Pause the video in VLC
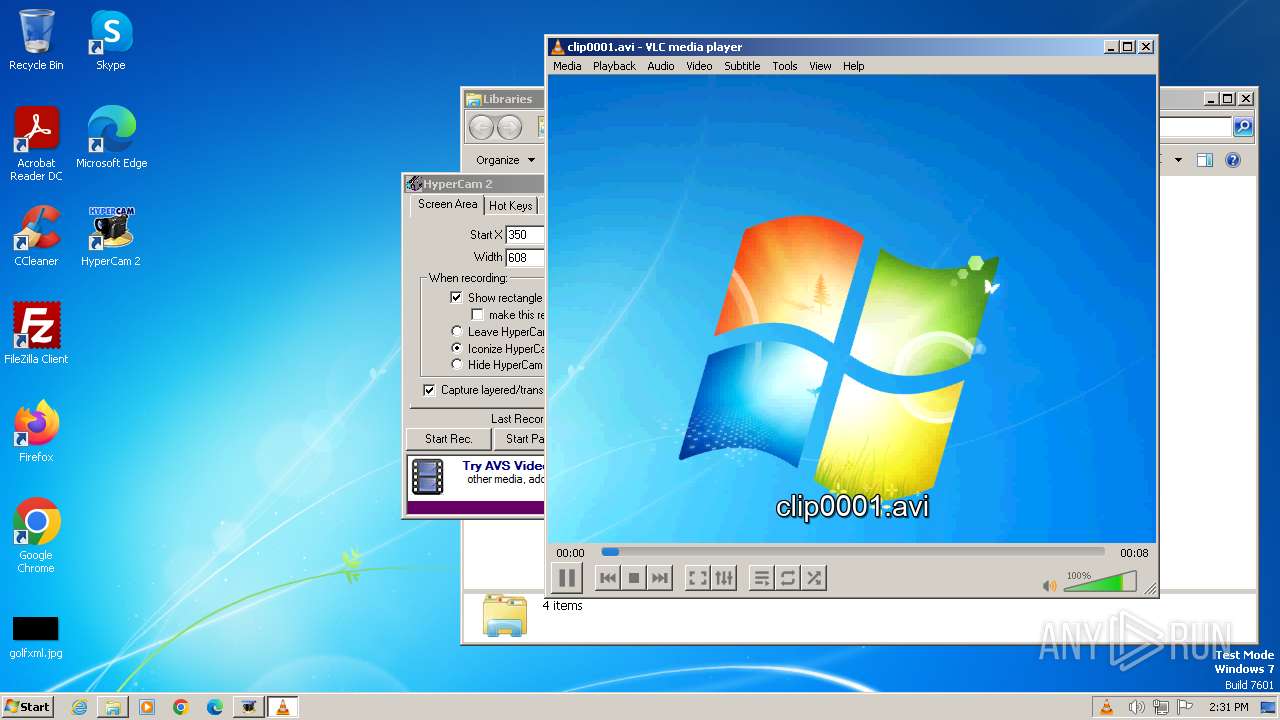The width and height of the screenshot is (1280, 720). 567,578
